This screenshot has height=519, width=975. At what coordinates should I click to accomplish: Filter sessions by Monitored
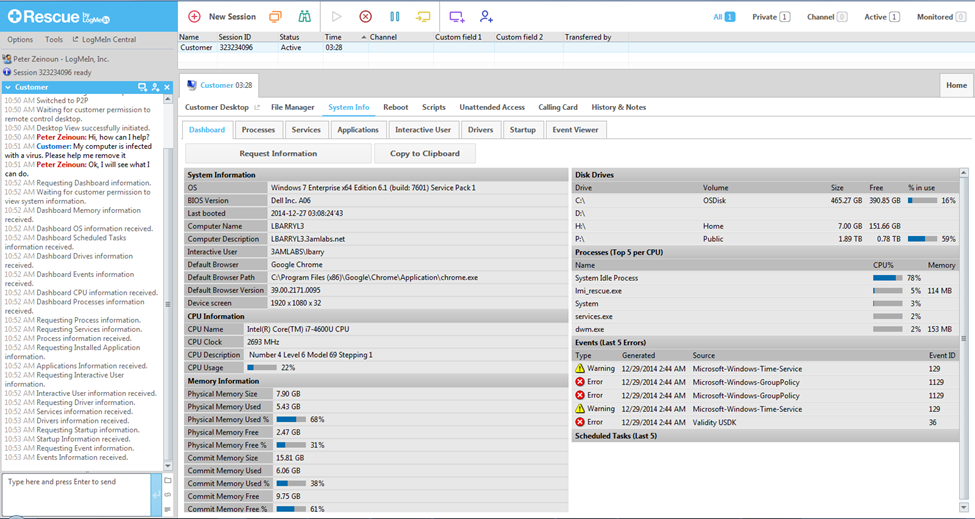(x=941, y=17)
